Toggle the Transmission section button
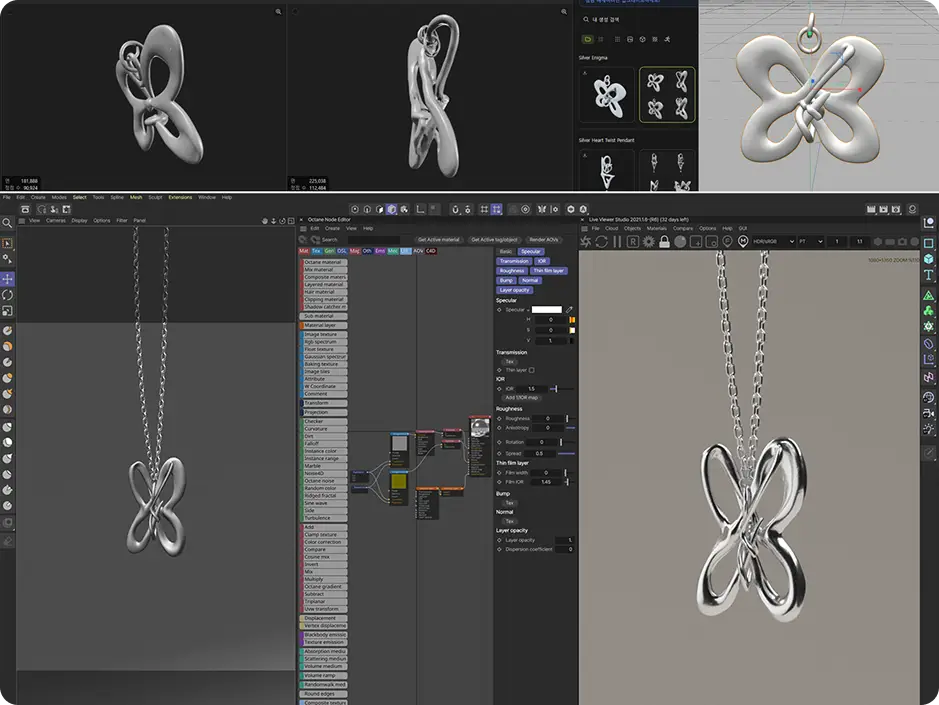The width and height of the screenshot is (939, 705). click(x=514, y=261)
